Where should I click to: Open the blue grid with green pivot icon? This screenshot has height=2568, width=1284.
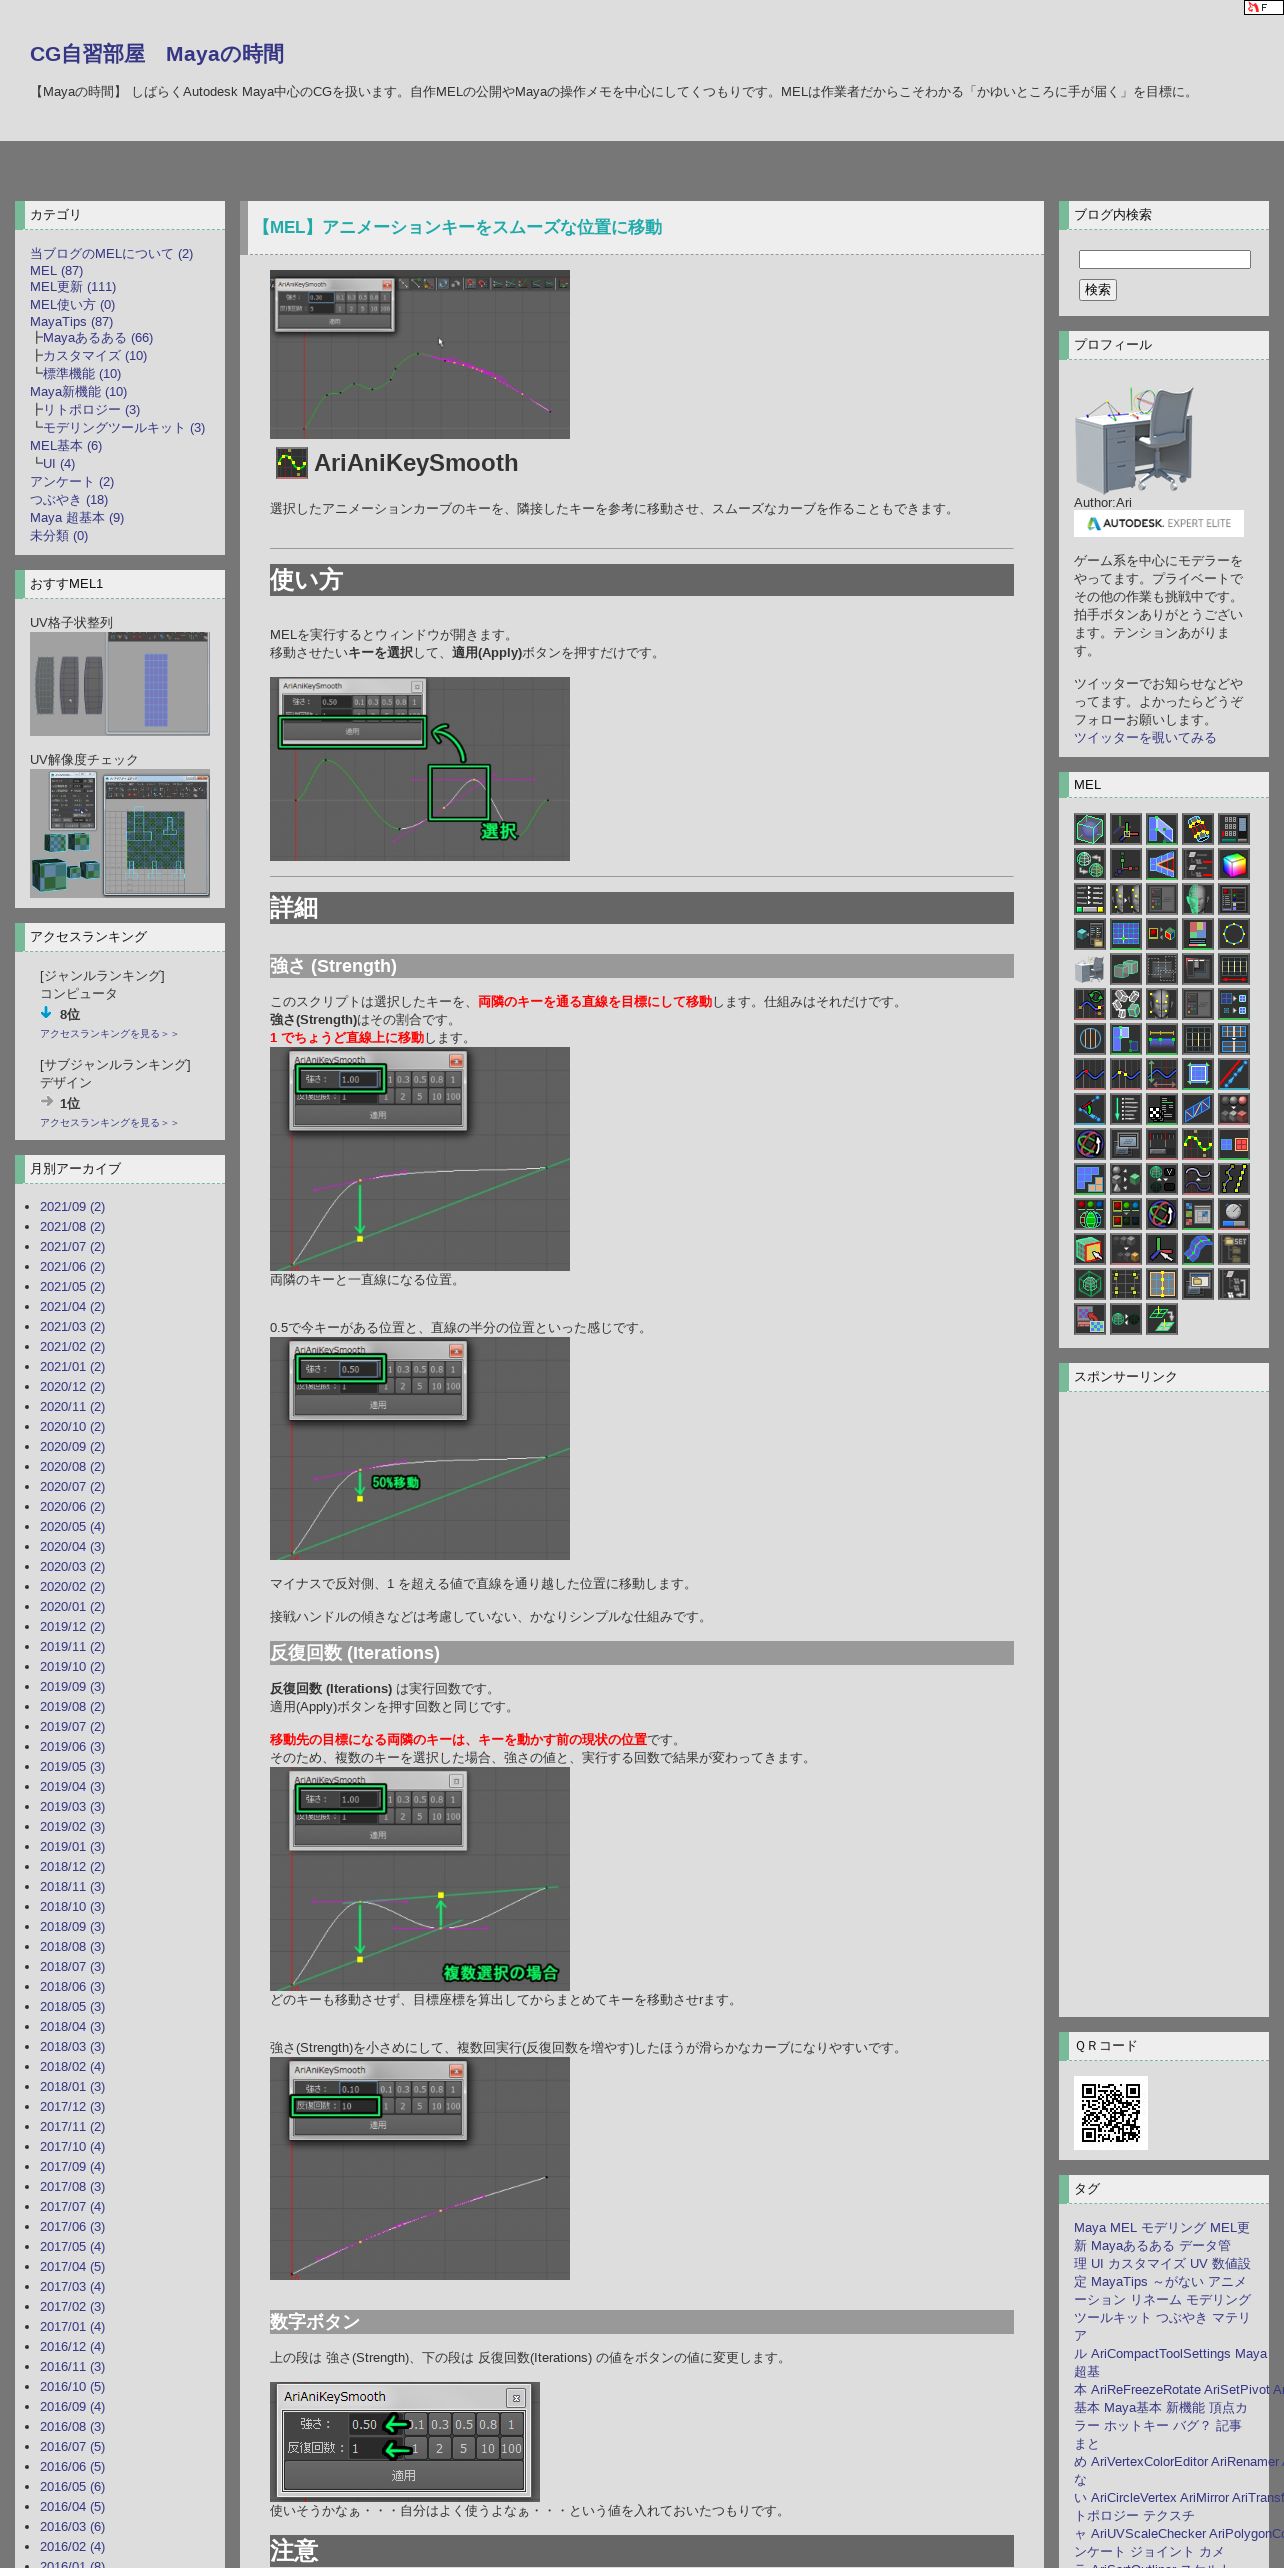tap(1126, 934)
